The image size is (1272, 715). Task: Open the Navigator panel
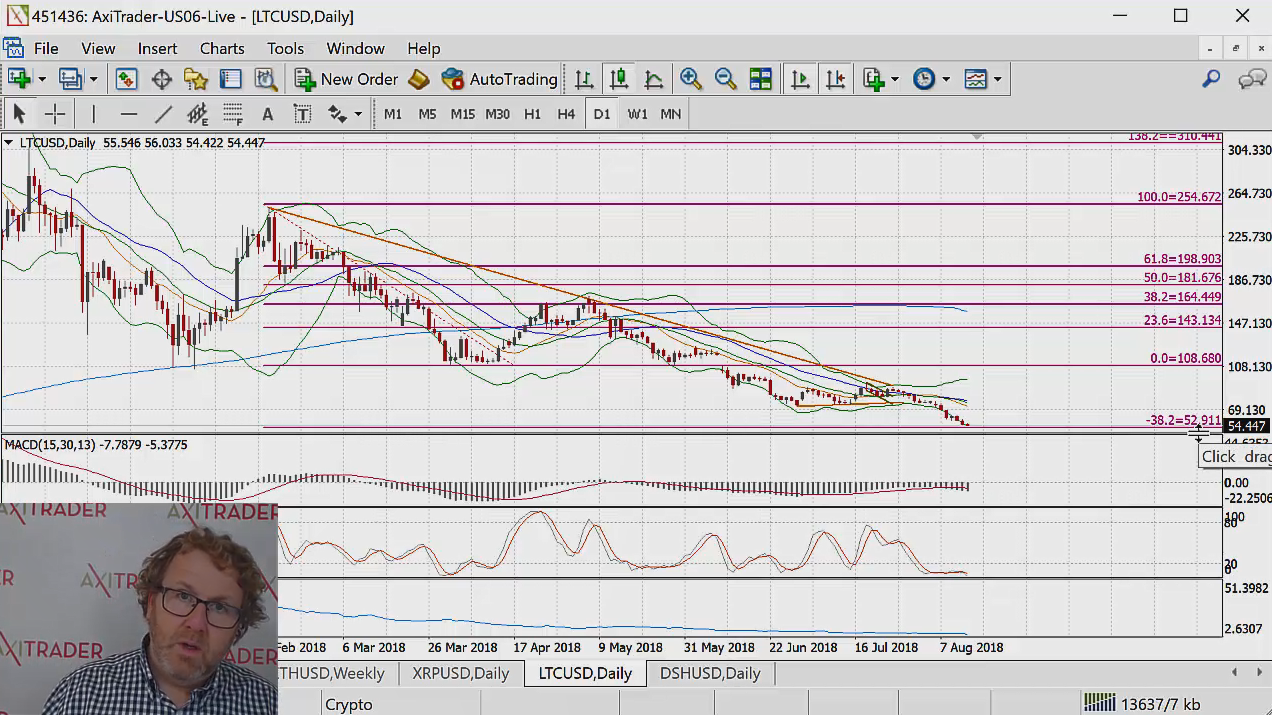[x=196, y=79]
